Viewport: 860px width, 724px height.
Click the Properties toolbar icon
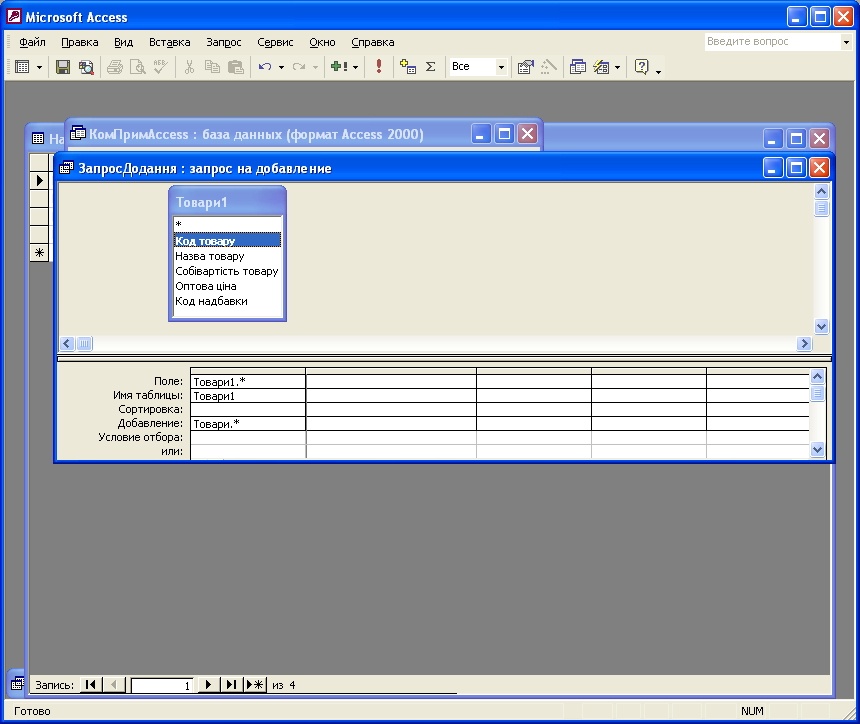[525, 67]
